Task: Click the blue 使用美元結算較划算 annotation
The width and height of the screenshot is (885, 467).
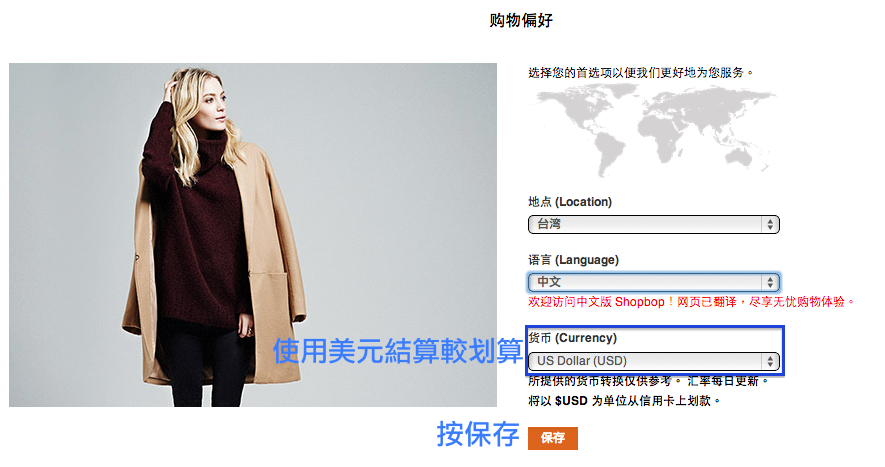Action: point(398,351)
